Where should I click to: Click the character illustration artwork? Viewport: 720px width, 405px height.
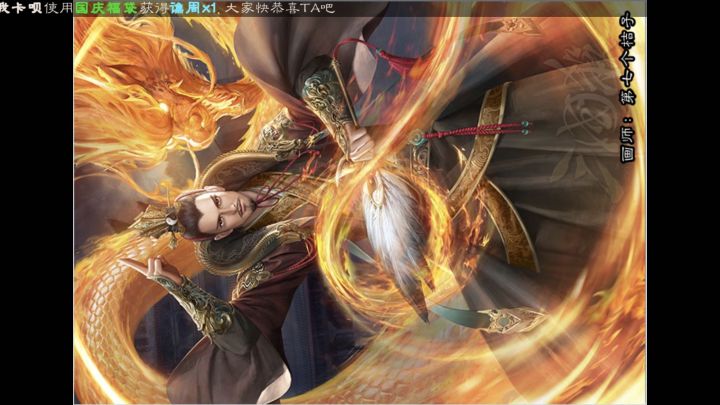(x=360, y=204)
